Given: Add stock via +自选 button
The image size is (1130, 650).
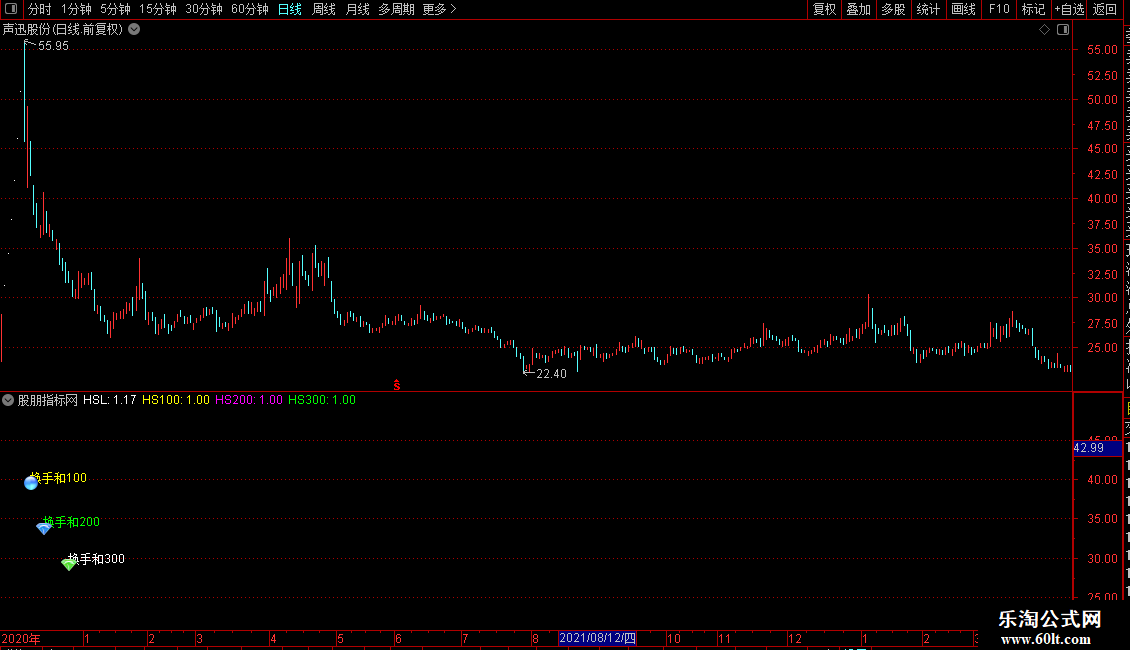Looking at the screenshot, I should pyautogui.click(x=1069, y=9).
